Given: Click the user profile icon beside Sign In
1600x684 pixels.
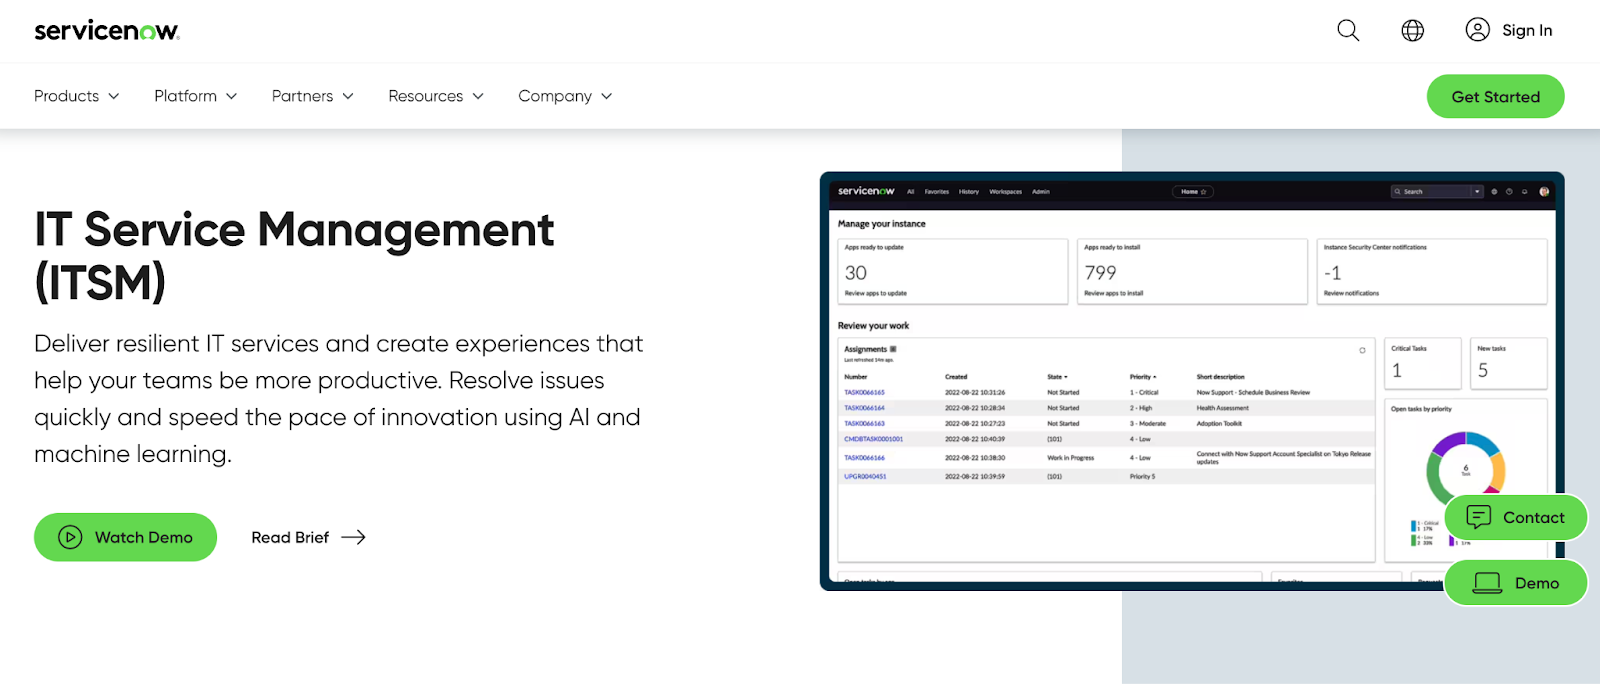Looking at the screenshot, I should (x=1478, y=30).
